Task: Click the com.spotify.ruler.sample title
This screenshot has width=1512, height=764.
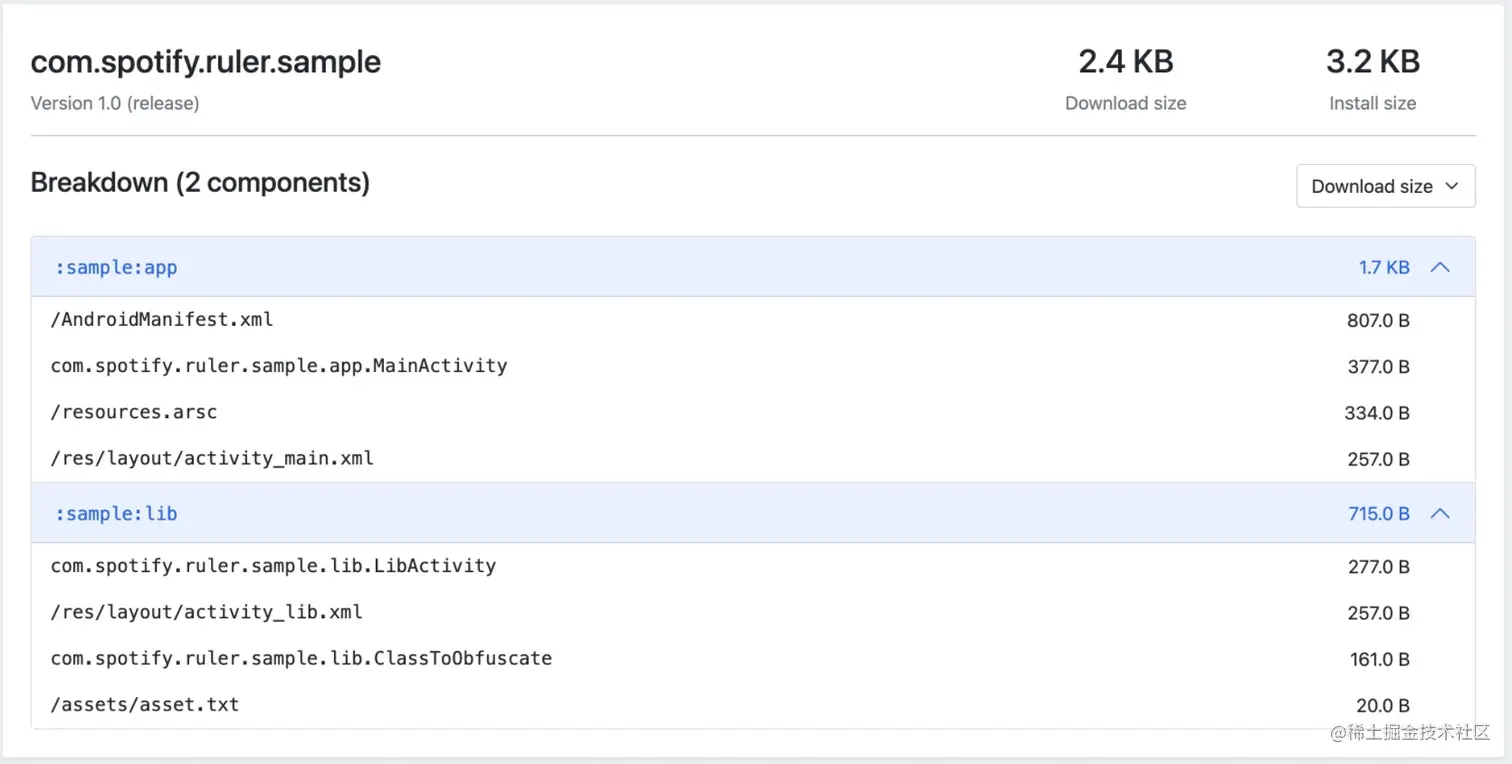Action: tap(206, 62)
